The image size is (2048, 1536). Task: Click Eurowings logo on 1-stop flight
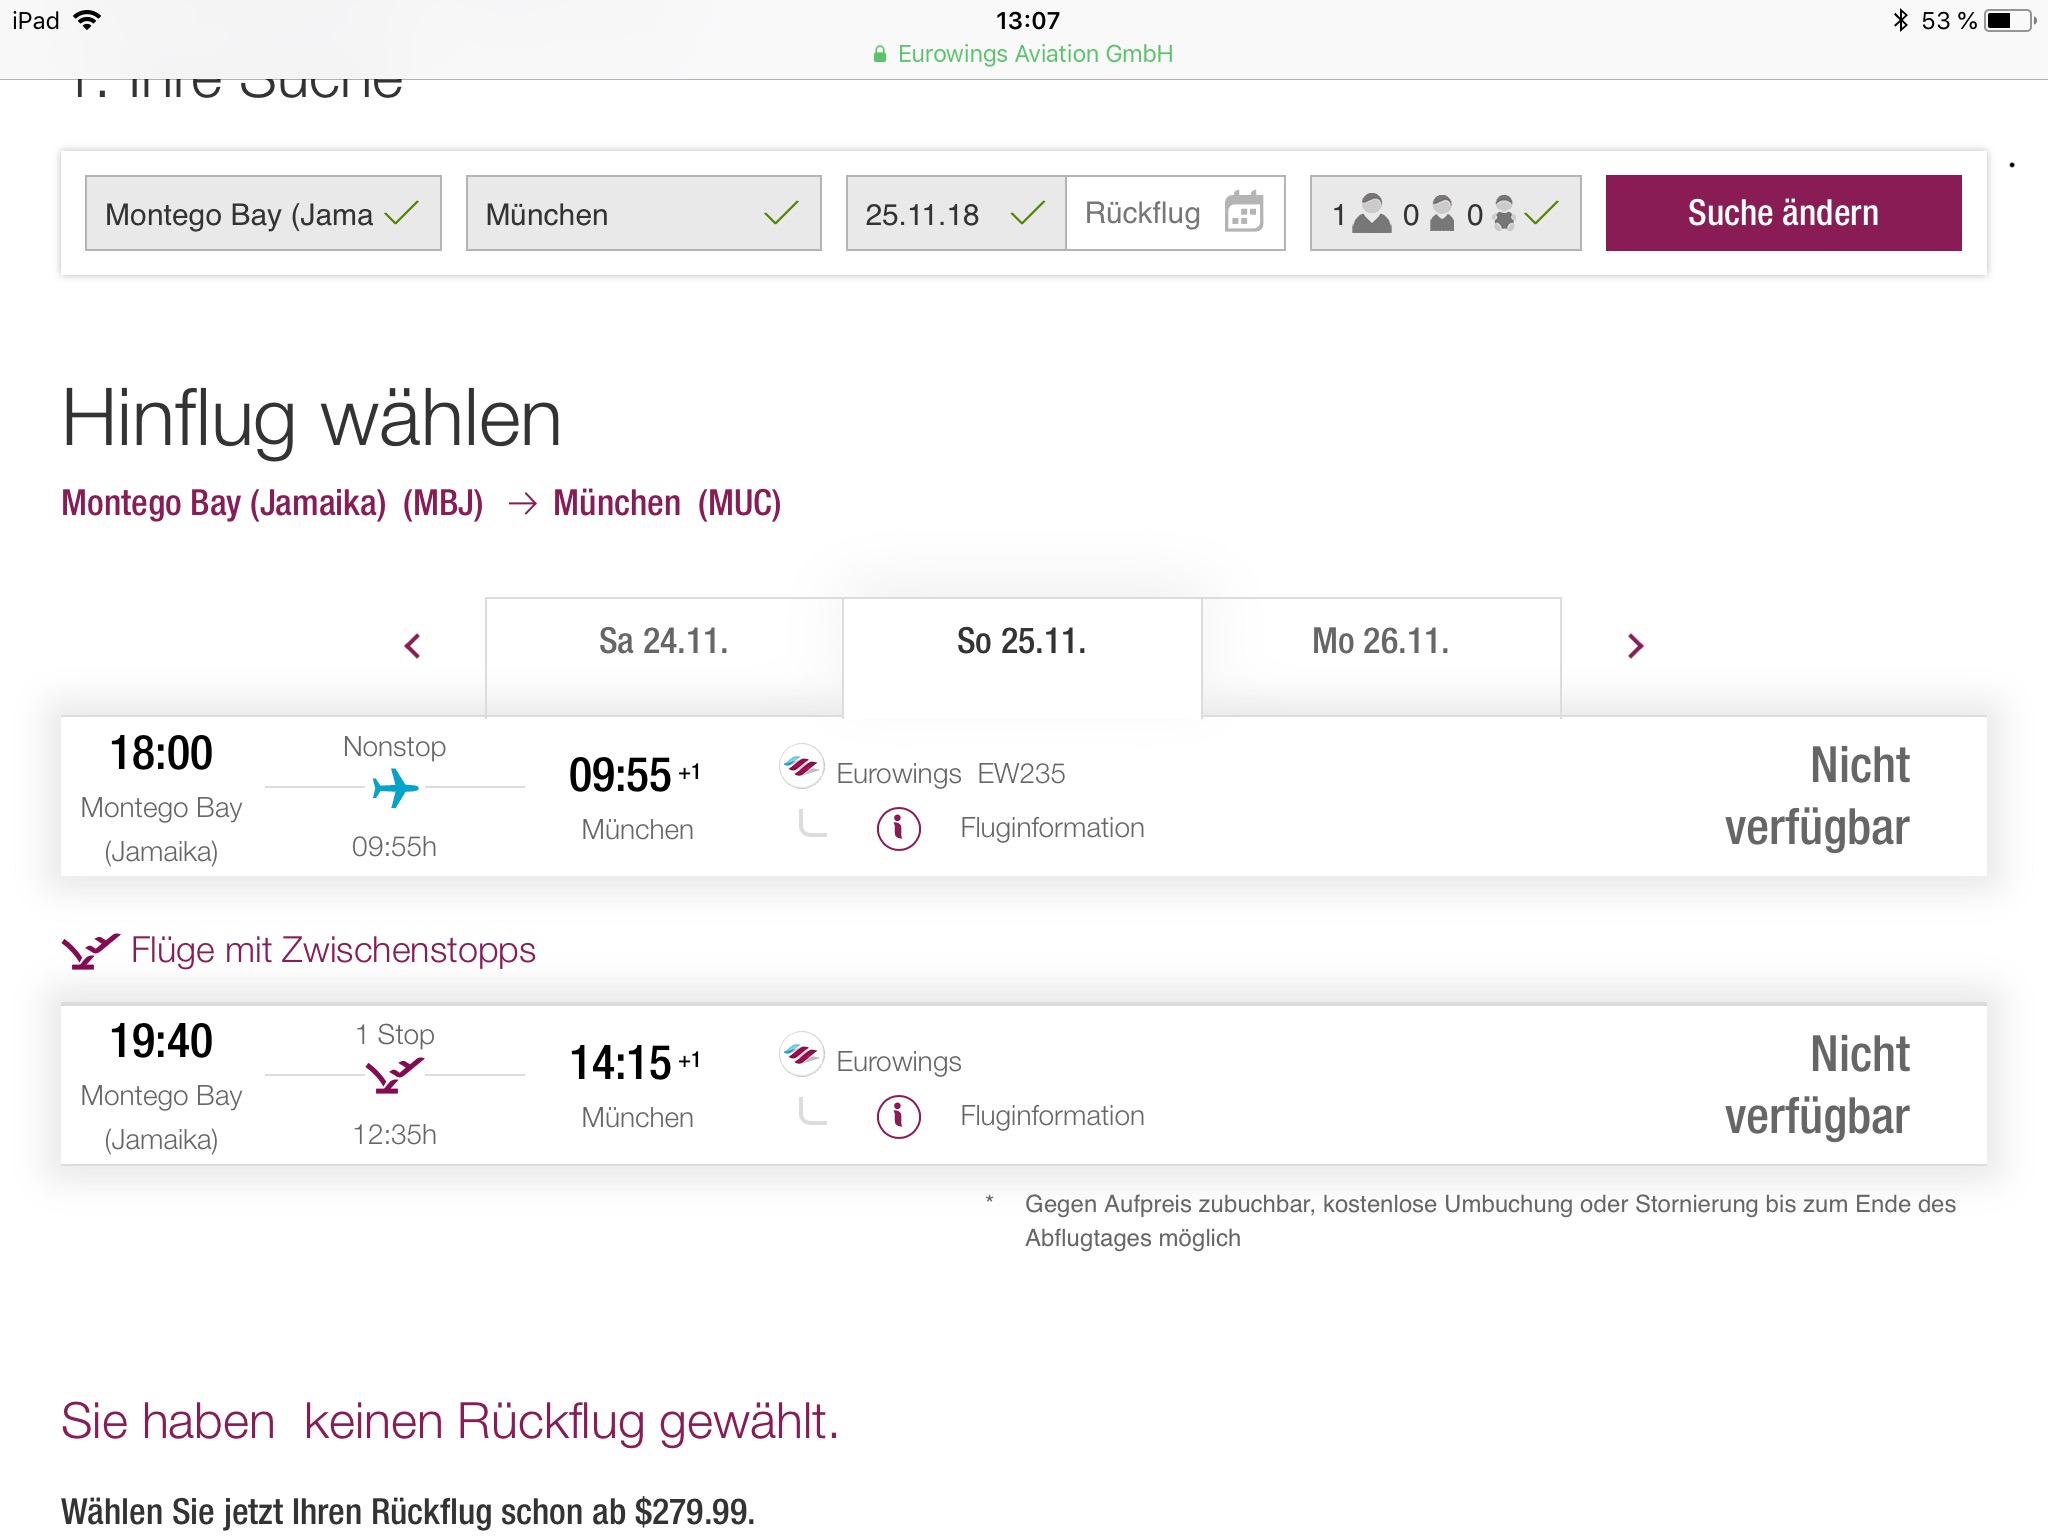click(801, 1056)
